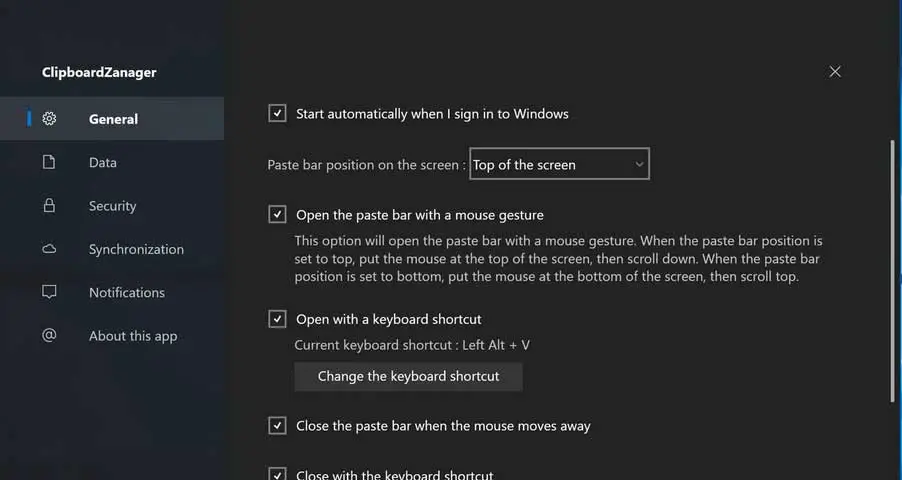This screenshot has height=480, width=902.
Task: Uncheck open paste bar with mouse gesture
Action: tap(278, 215)
